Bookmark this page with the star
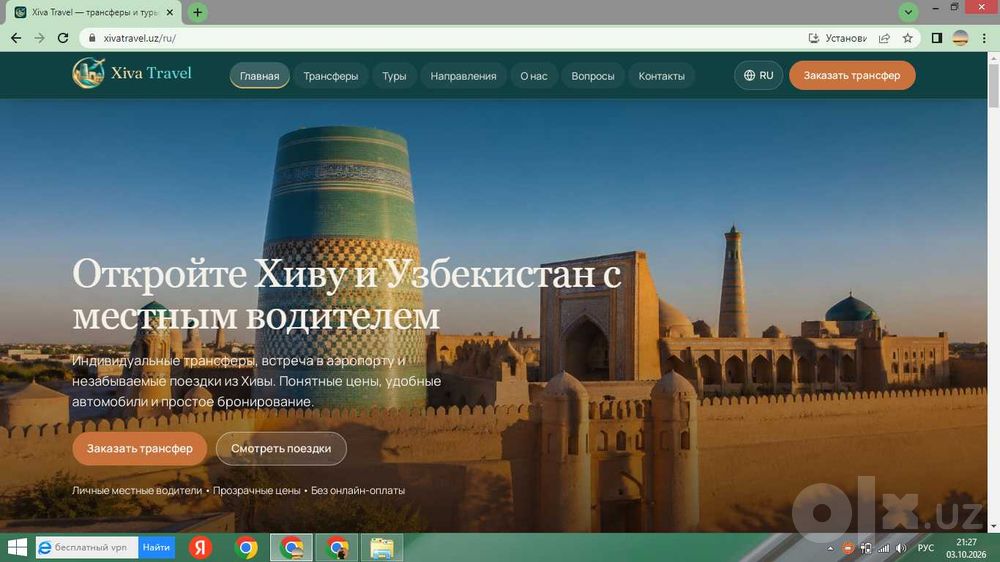The image size is (1000, 562). (x=908, y=38)
